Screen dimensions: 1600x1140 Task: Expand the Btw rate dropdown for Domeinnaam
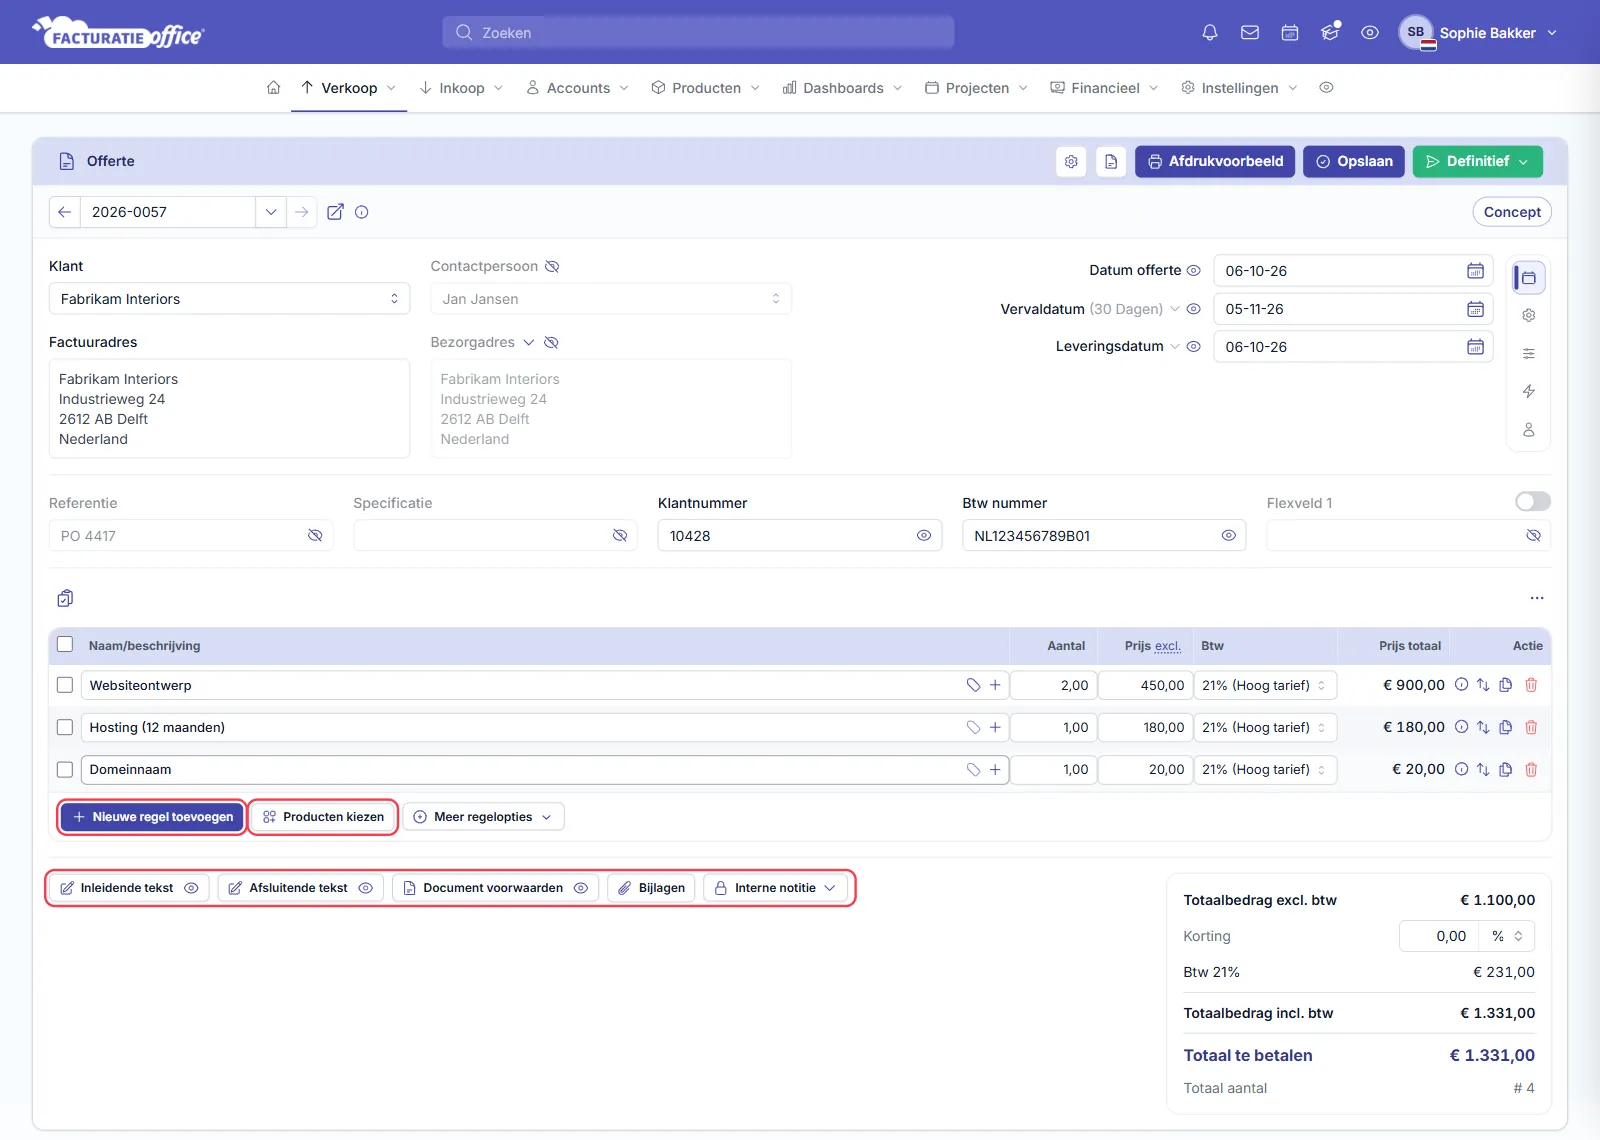click(1265, 769)
